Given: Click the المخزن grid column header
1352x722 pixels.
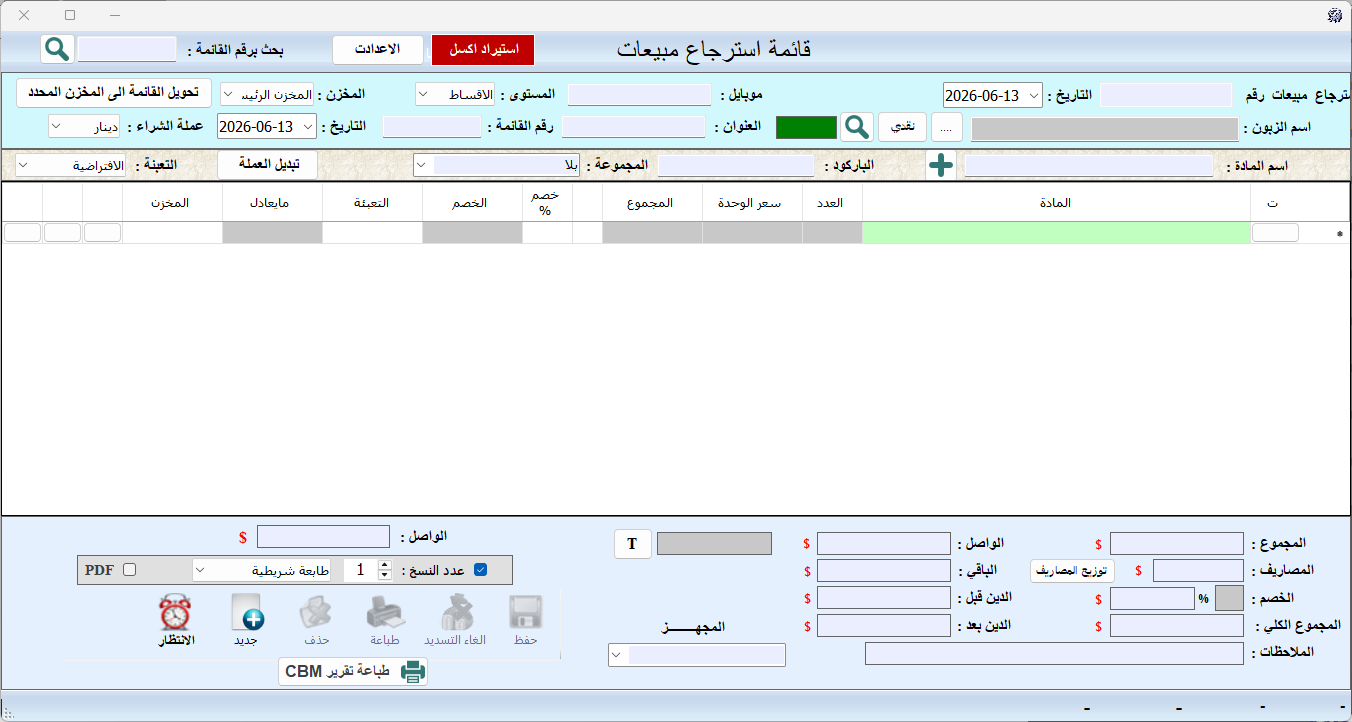Looking at the screenshot, I should tap(172, 202).
